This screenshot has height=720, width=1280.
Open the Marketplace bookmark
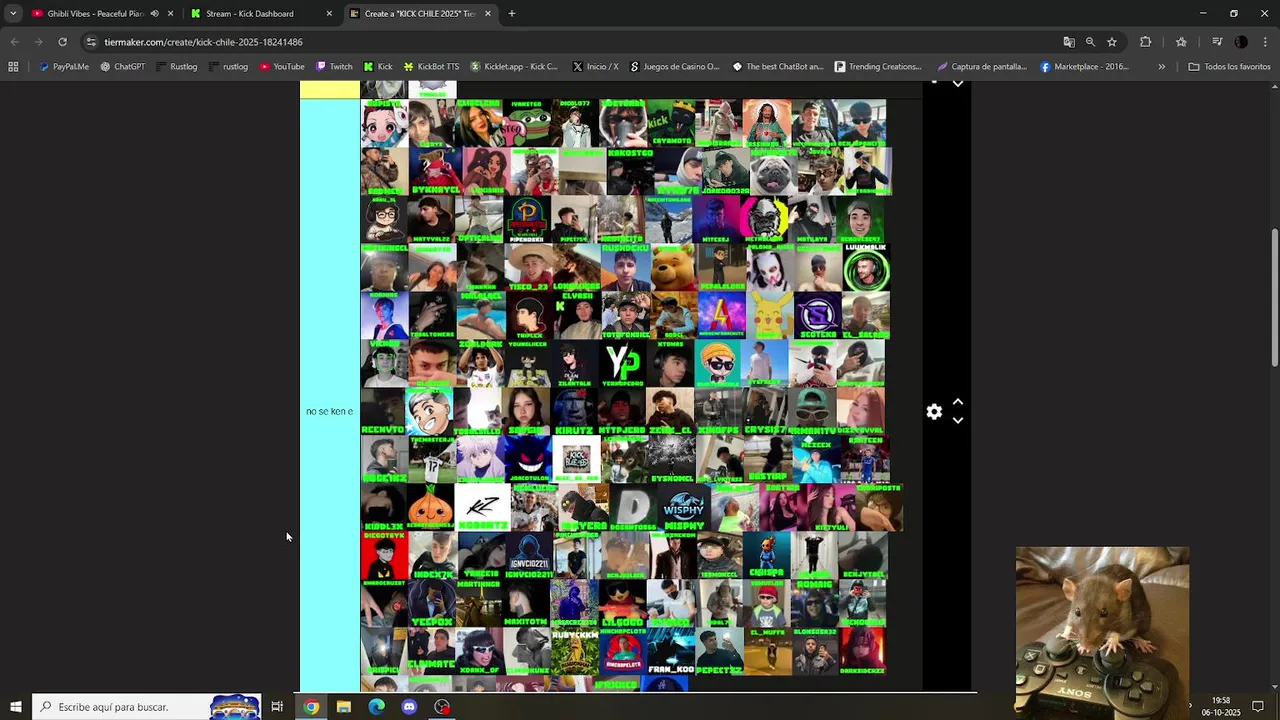click(x=1083, y=67)
